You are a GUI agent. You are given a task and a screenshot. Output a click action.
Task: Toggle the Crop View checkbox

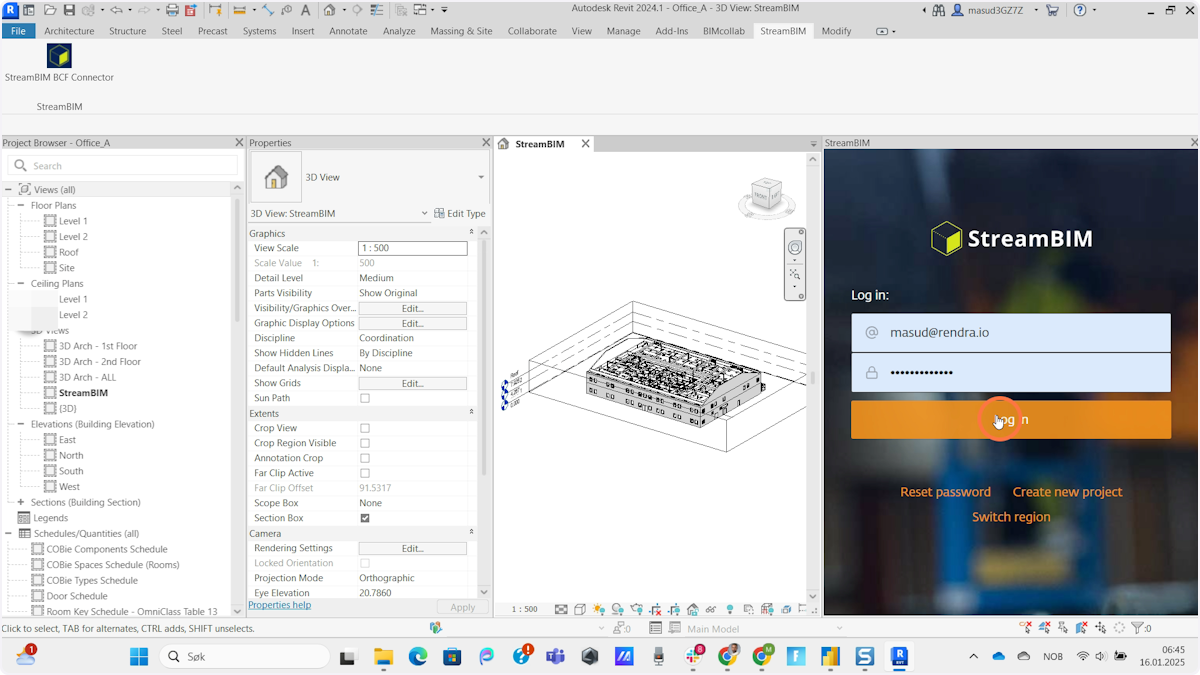point(365,428)
